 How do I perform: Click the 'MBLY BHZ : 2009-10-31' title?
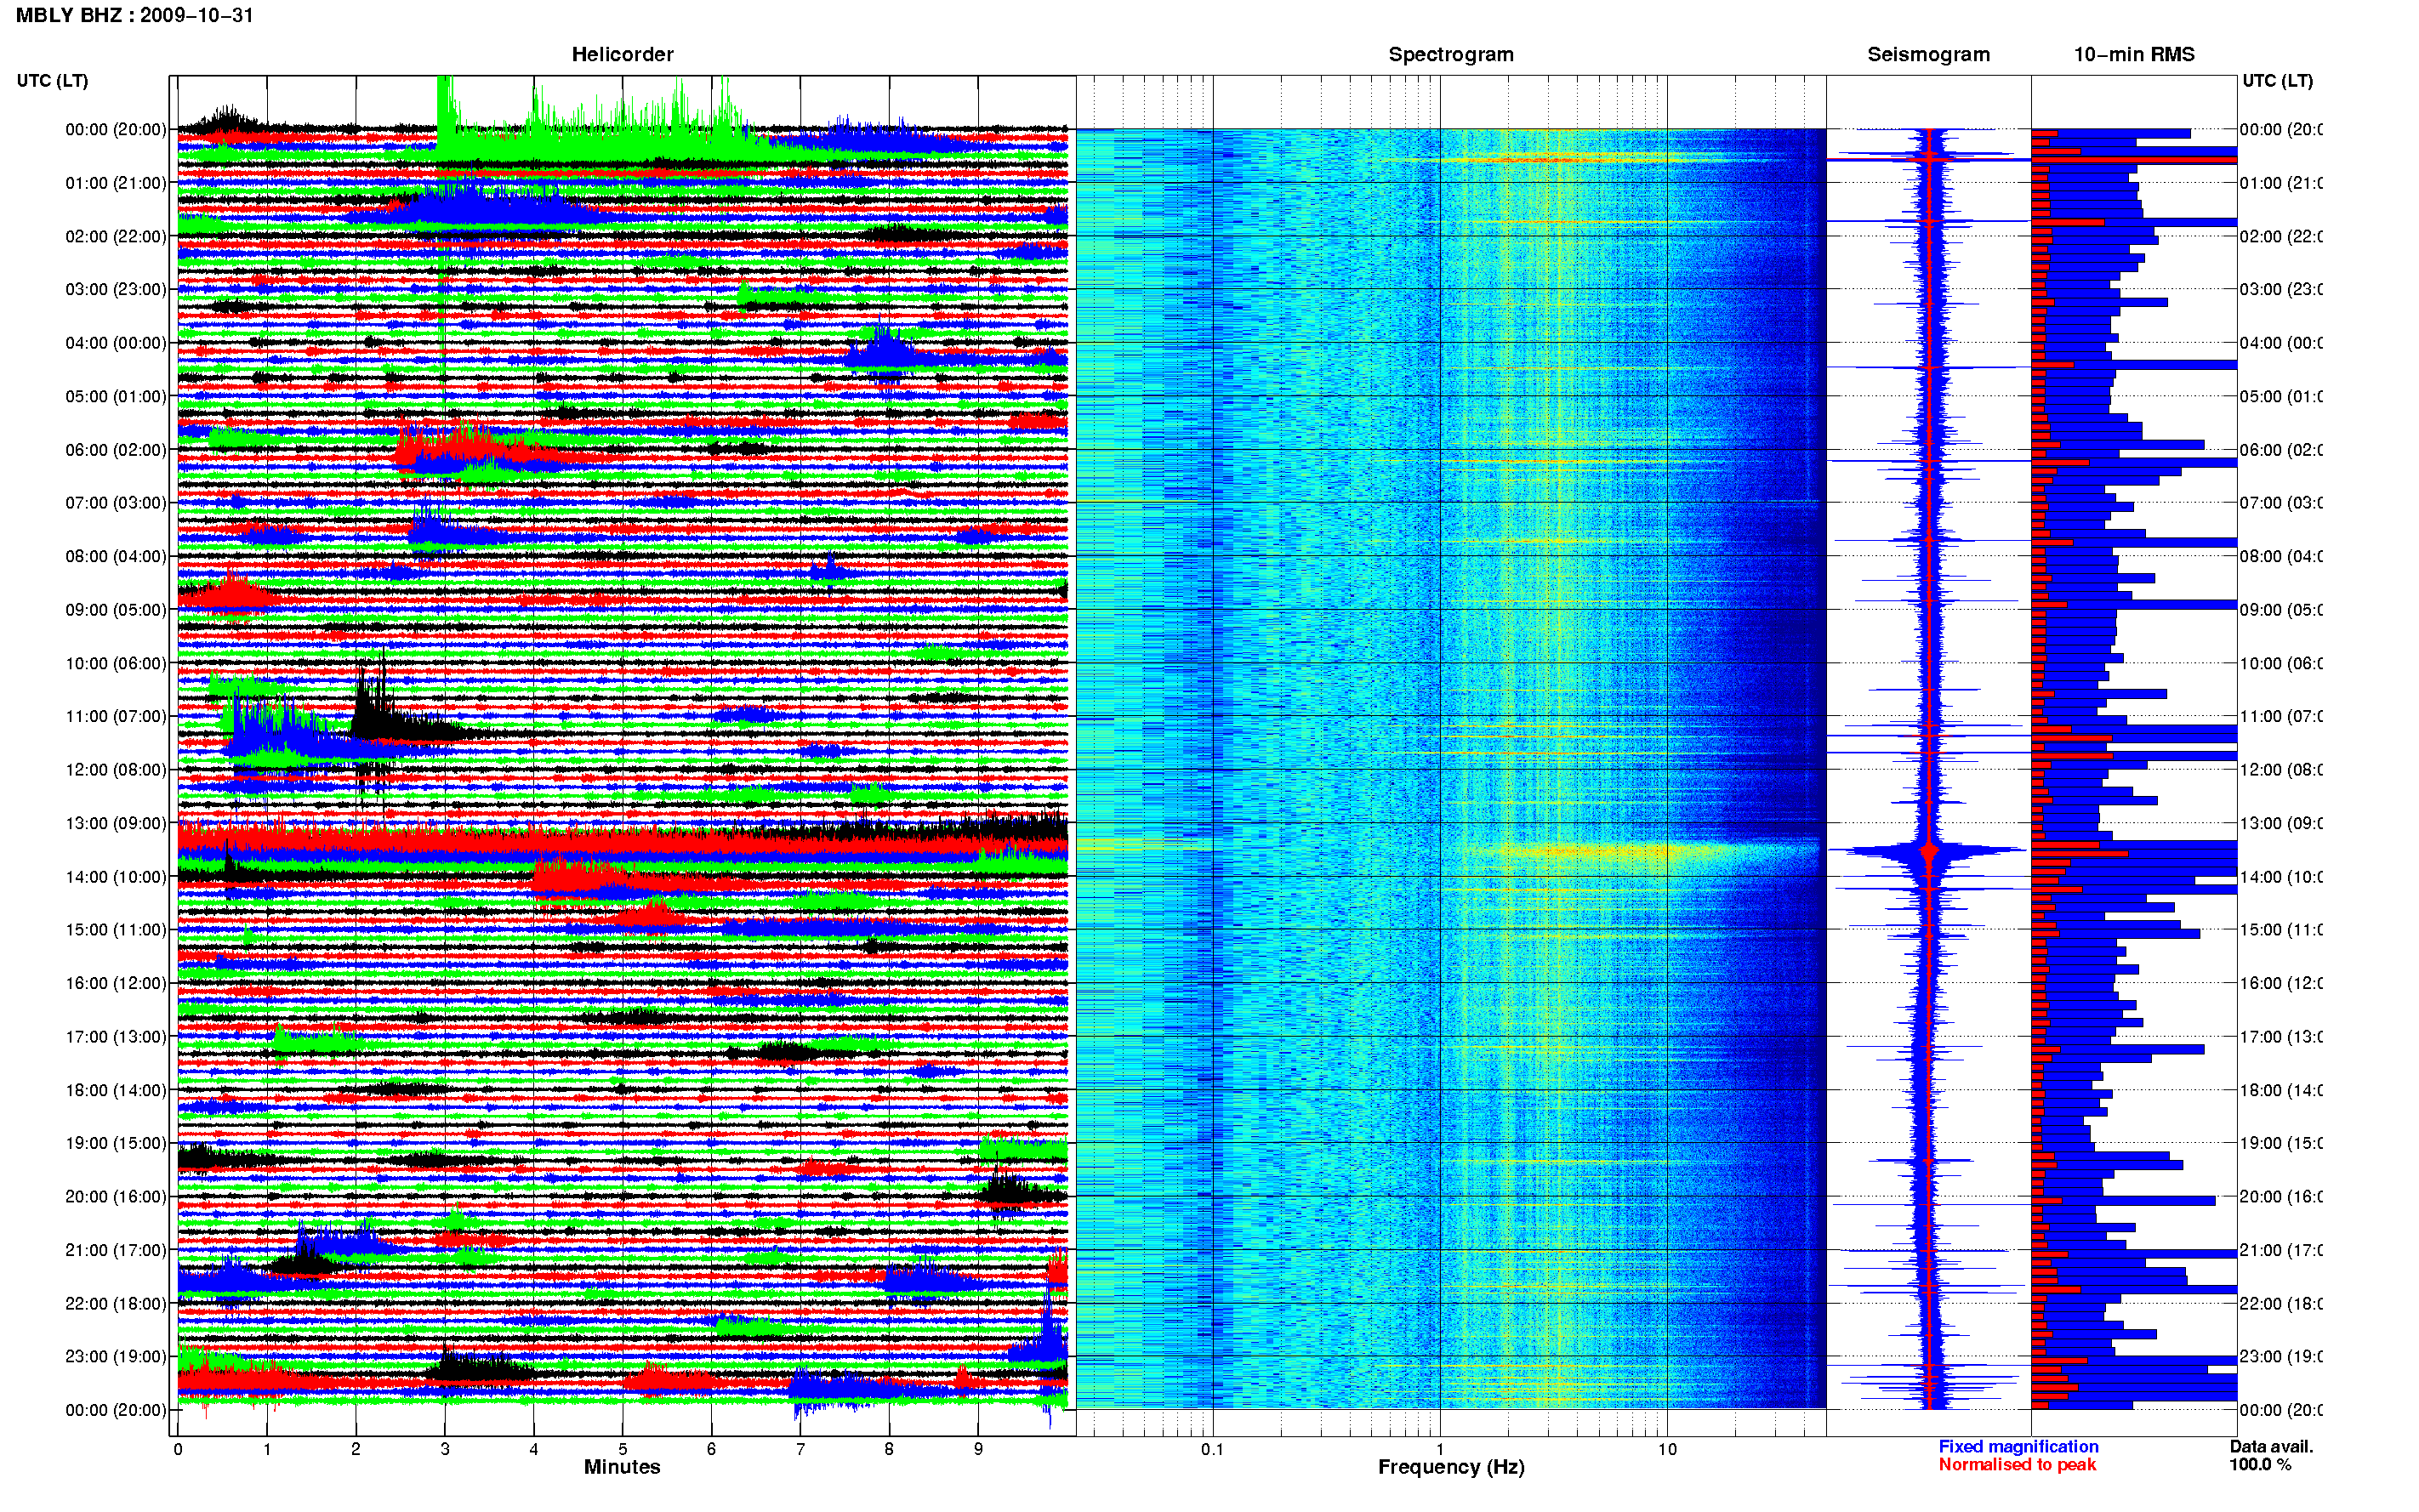[x=134, y=15]
